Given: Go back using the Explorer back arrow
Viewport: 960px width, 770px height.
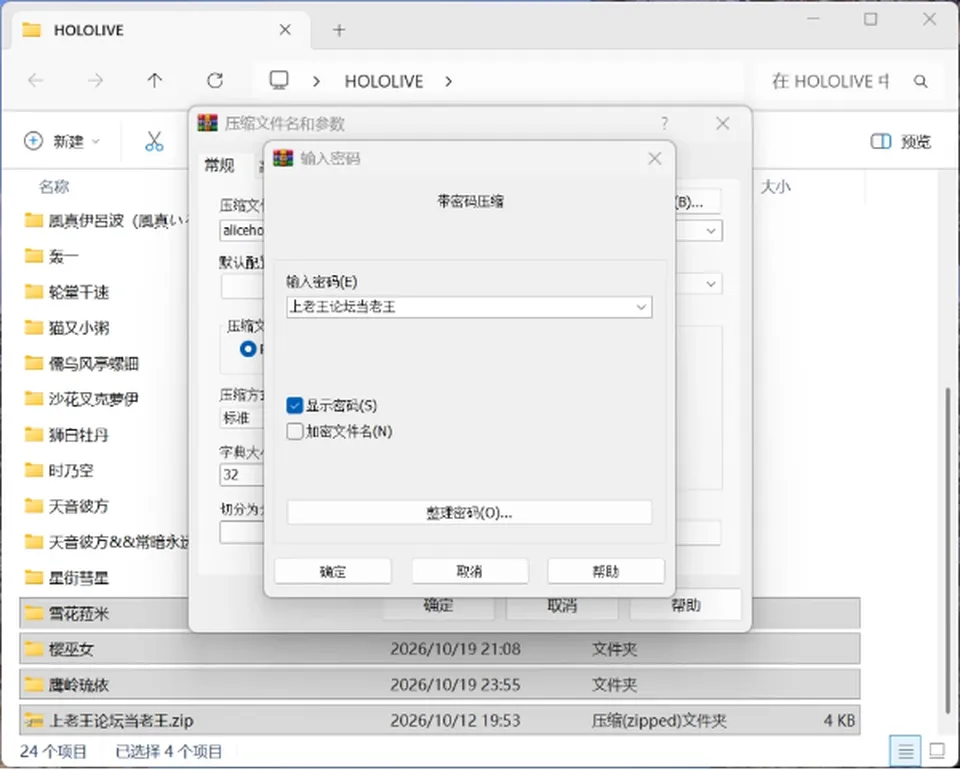Looking at the screenshot, I should coord(36,81).
